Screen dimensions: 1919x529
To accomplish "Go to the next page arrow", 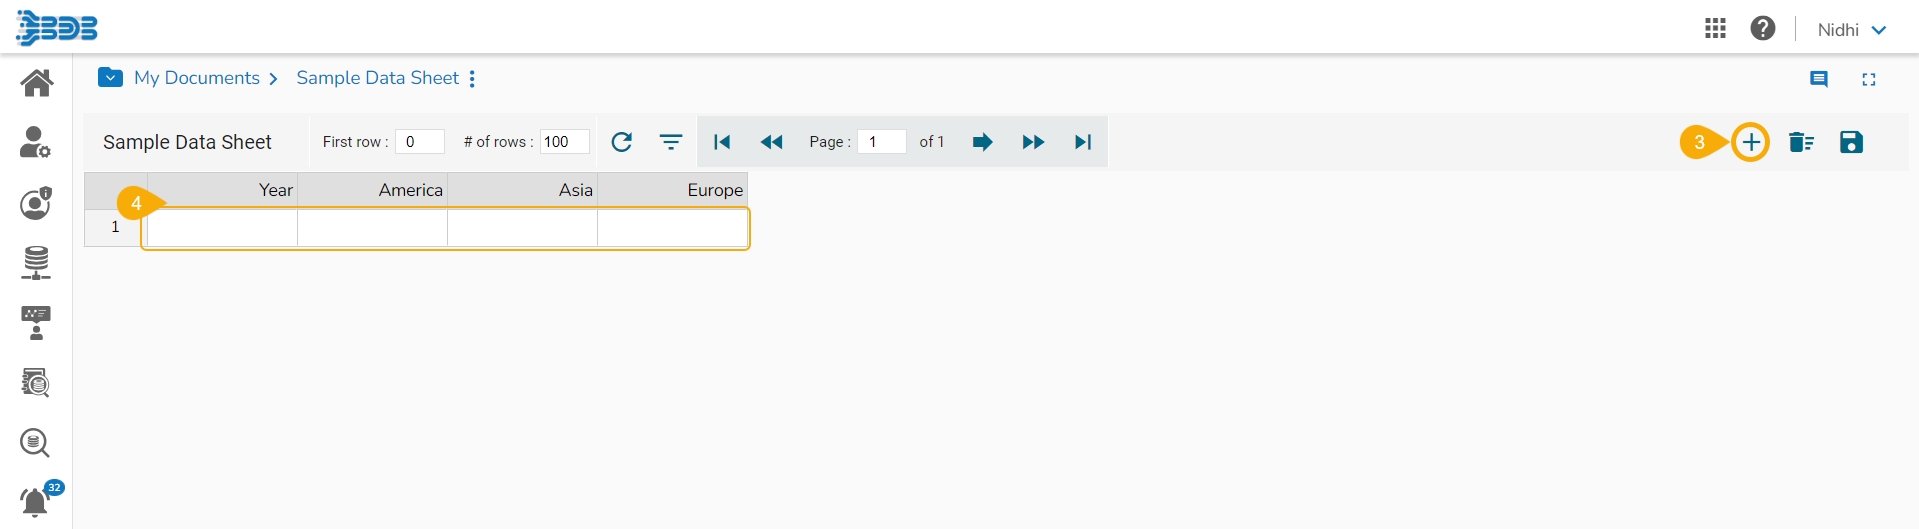I will click(982, 142).
